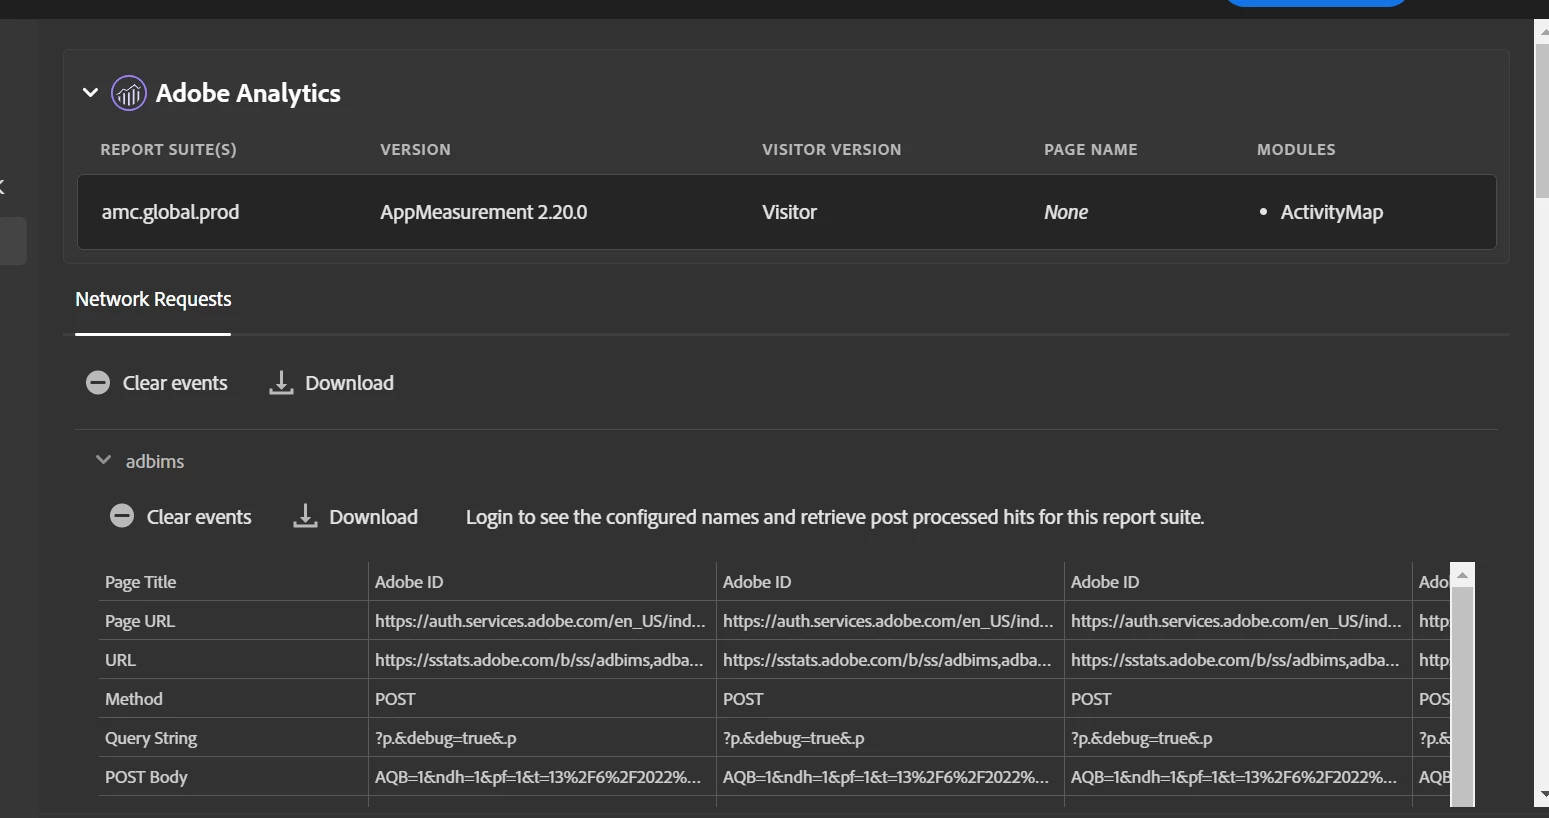The height and width of the screenshot is (818, 1549).
Task: Collapse the adbims report suite chevron
Action: [103, 460]
